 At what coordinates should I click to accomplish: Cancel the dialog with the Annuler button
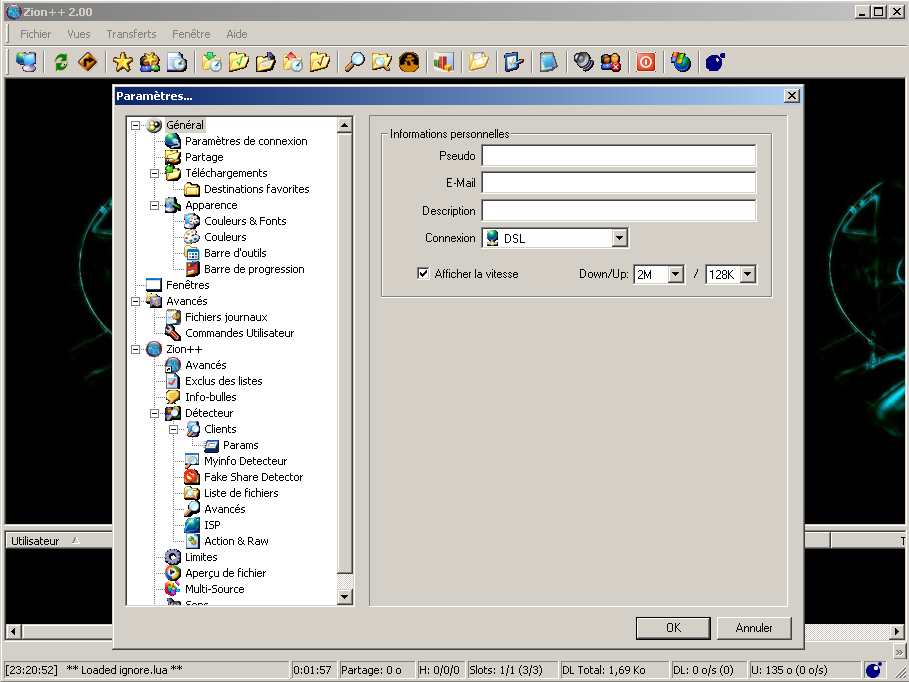coord(754,627)
